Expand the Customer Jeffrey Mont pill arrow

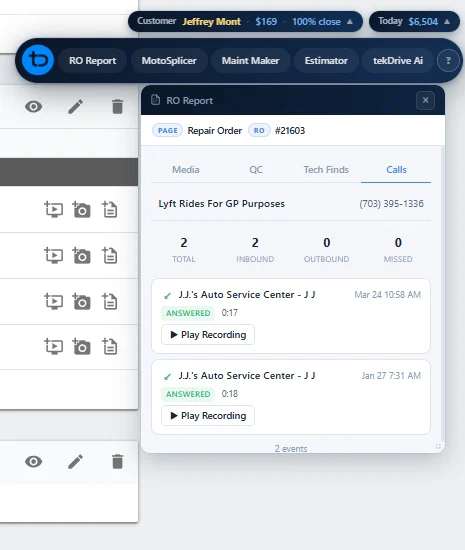350,22
